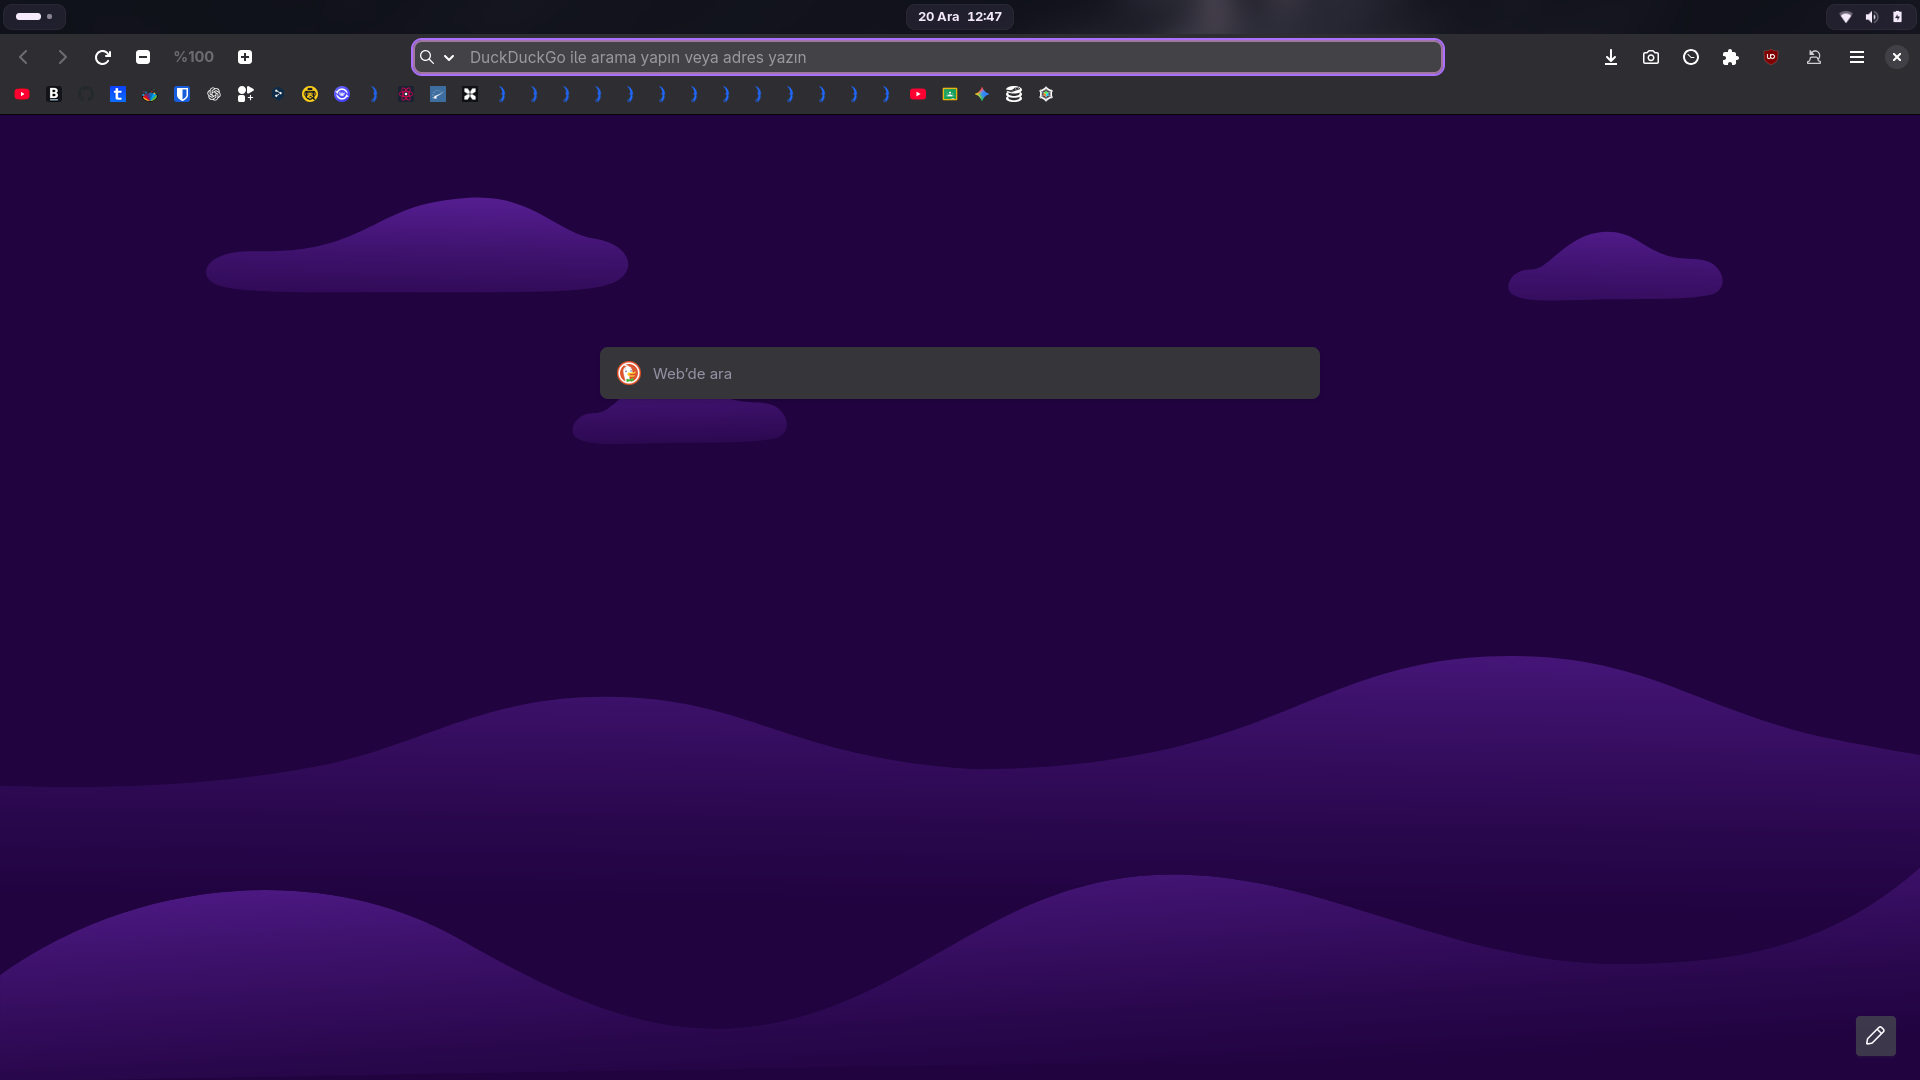Open the history clock icon
Viewport: 1920px width, 1080px height.
point(1691,57)
